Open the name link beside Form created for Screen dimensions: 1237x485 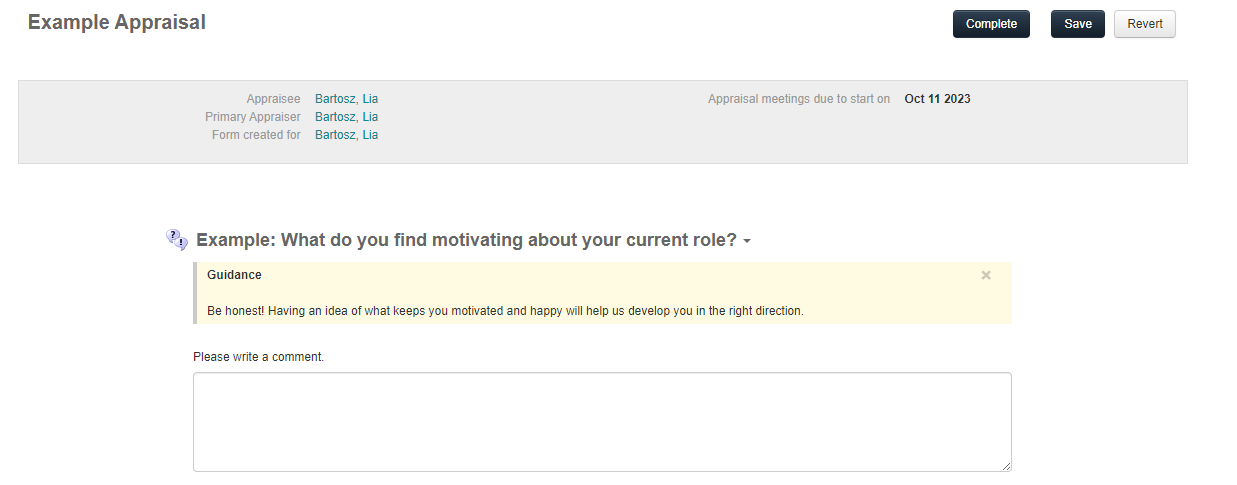coord(346,135)
